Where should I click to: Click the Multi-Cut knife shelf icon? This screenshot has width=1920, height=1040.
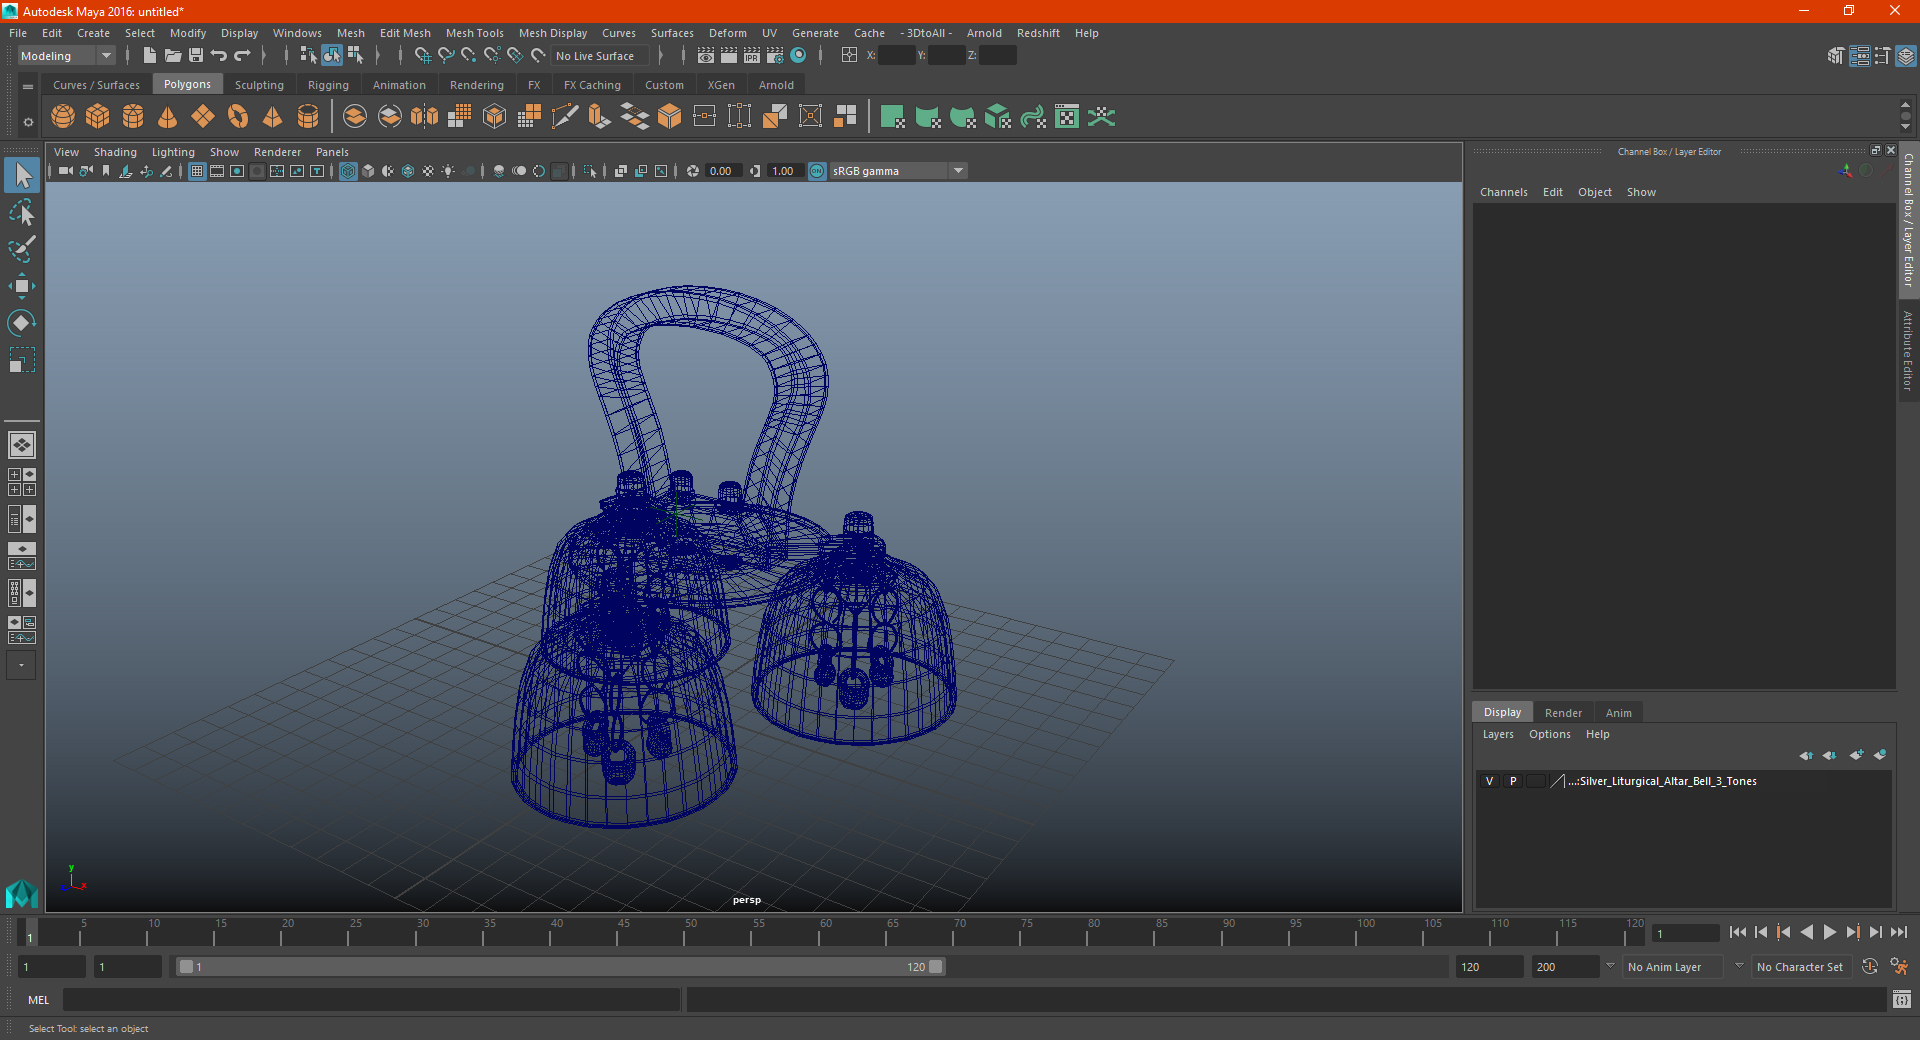565,117
